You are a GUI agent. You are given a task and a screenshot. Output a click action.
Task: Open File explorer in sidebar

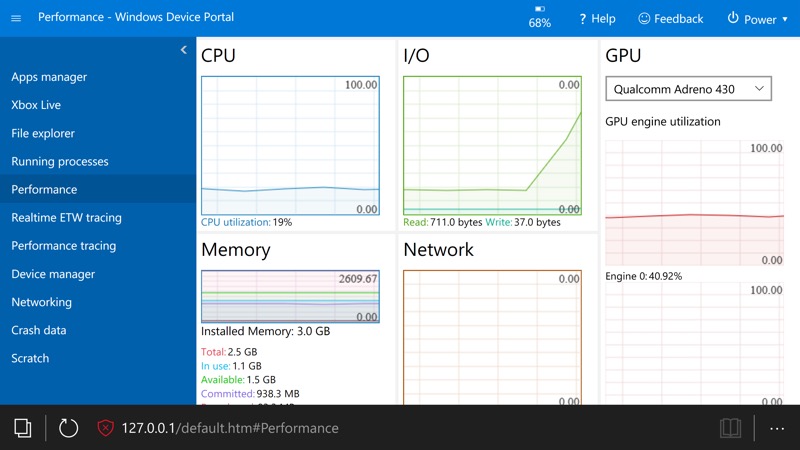[x=43, y=133]
